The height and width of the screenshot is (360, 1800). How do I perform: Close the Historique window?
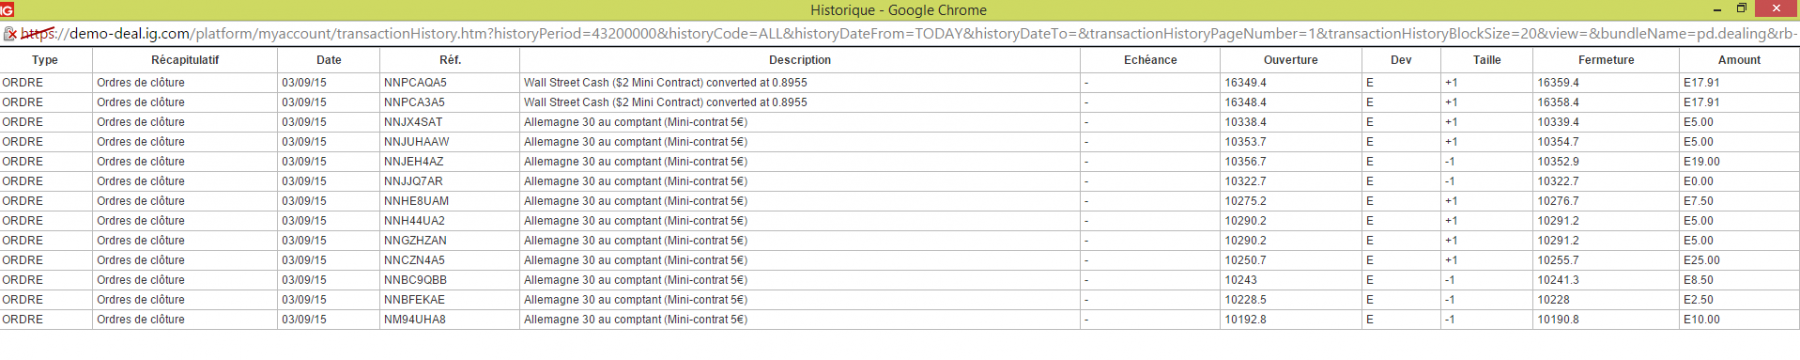(x=1776, y=9)
